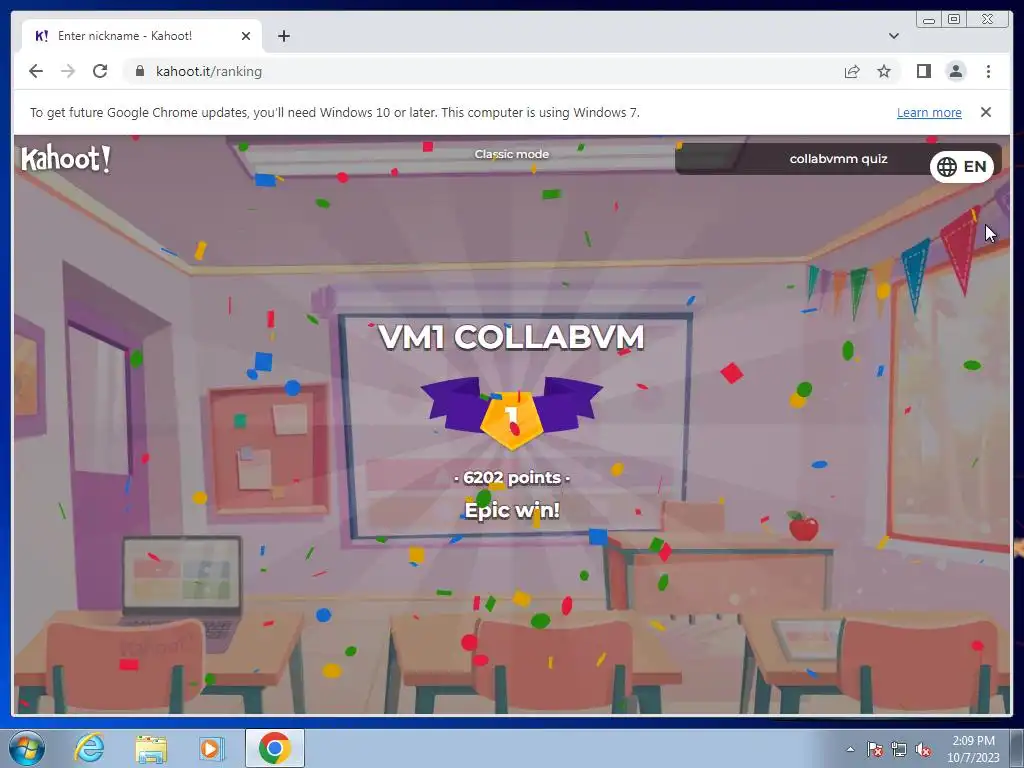The height and width of the screenshot is (768, 1024).
Task: Close the Chrome window
Action: coord(988,20)
